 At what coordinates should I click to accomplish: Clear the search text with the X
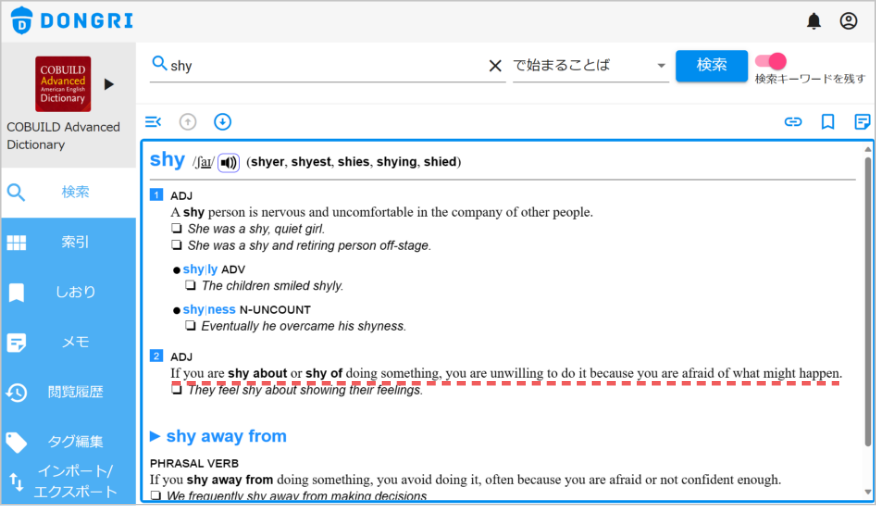click(x=495, y=66)
